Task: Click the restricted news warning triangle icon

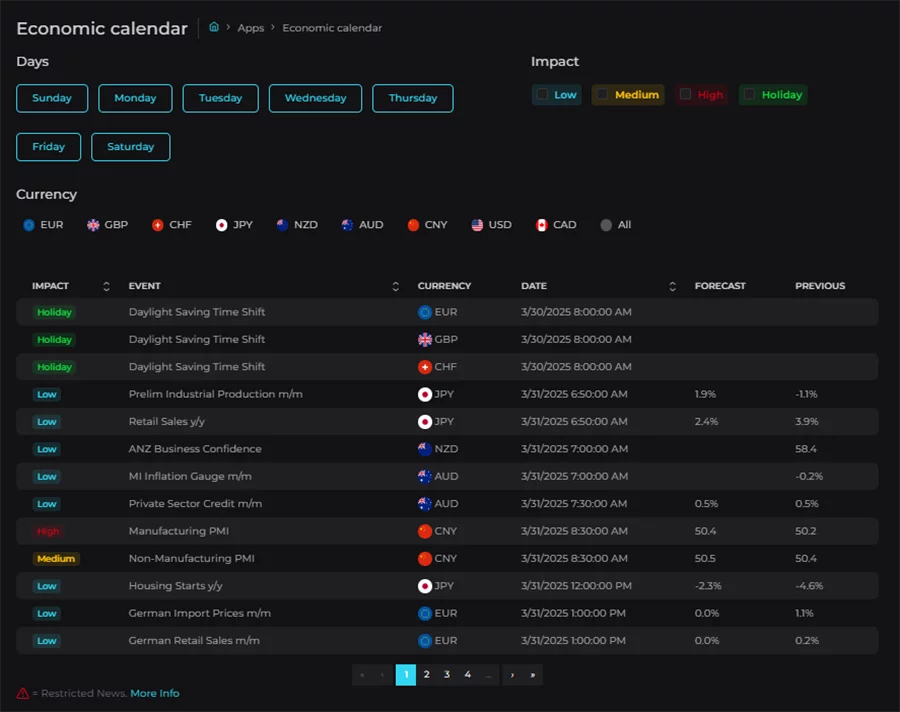Action: tap(22, 694)
